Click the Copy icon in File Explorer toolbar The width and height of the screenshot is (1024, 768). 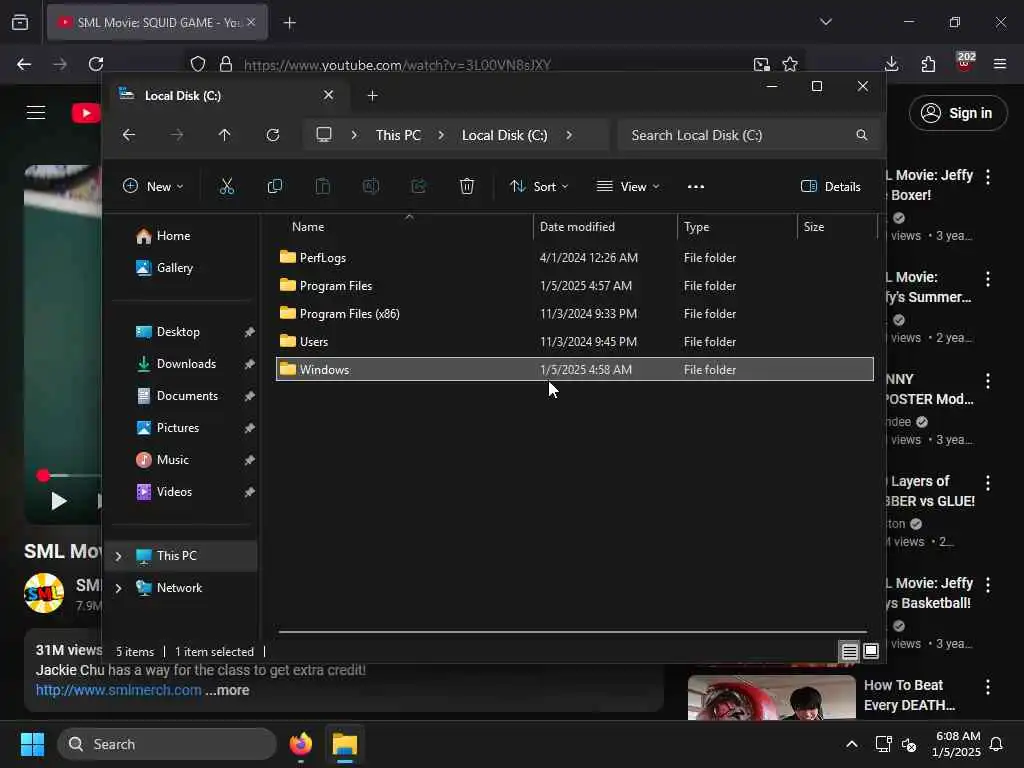(x=275, y=187)
